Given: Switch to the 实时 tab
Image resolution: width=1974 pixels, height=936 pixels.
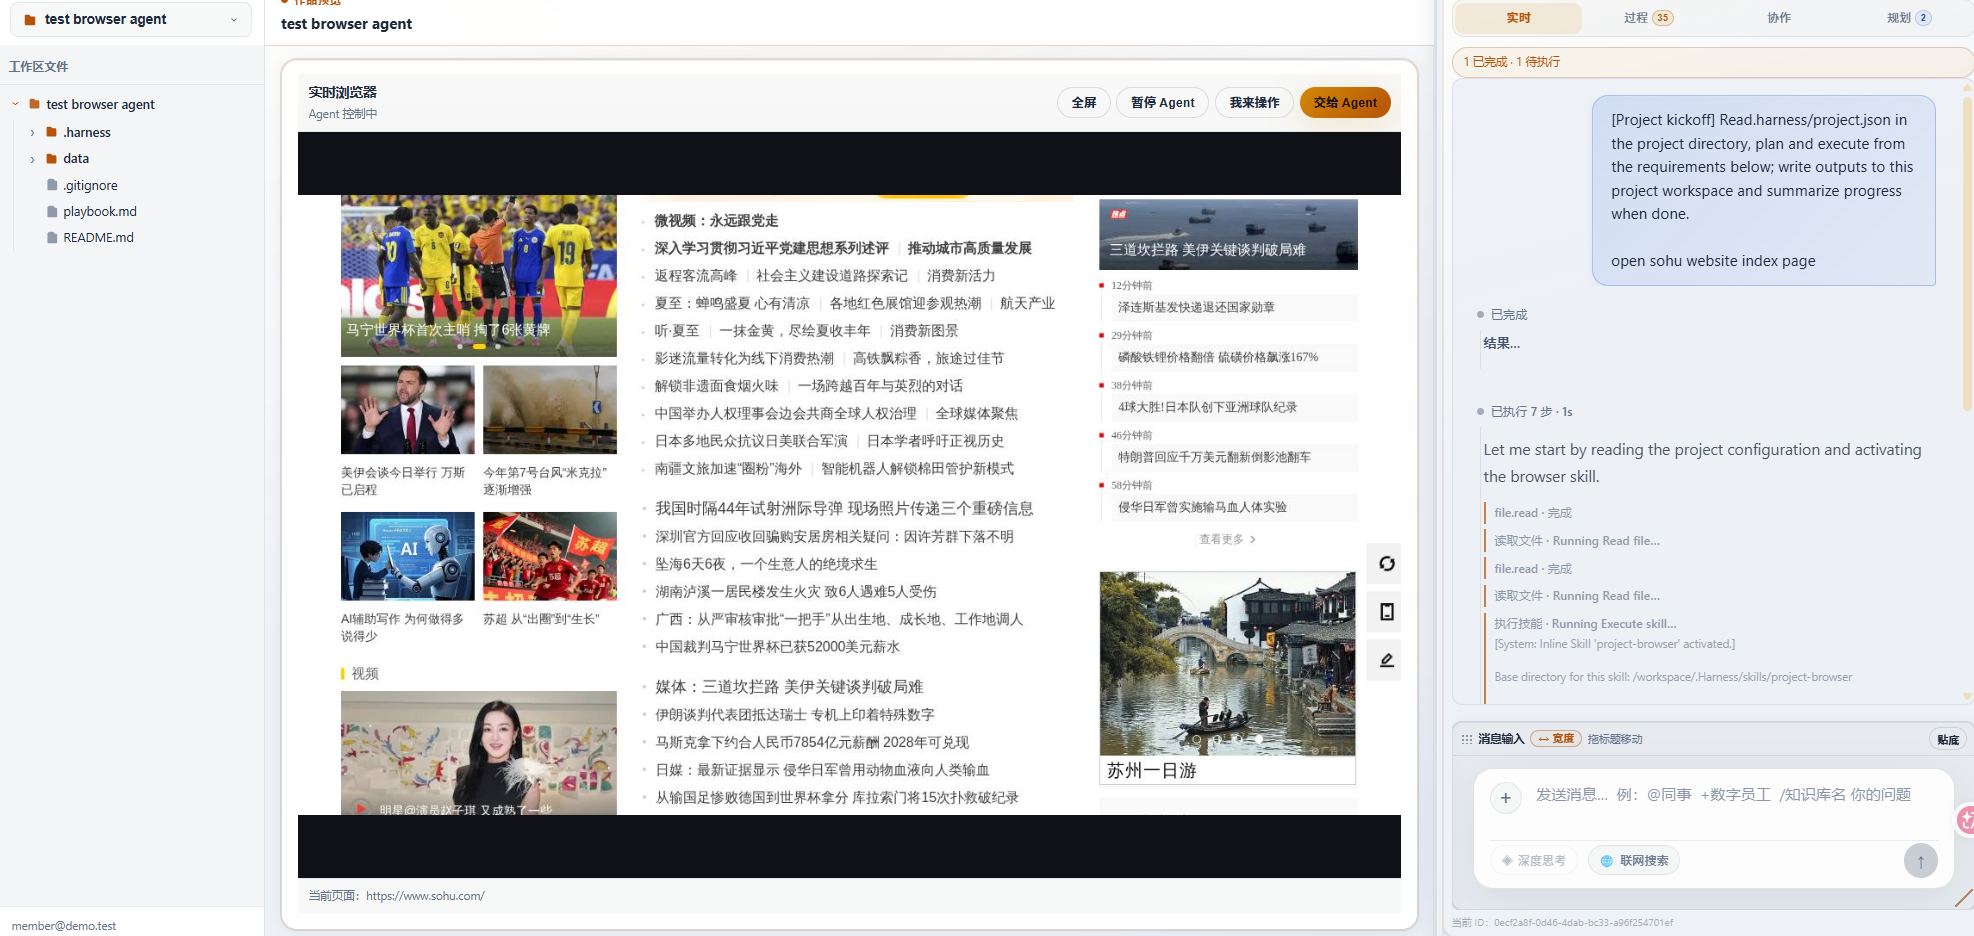Looking at the screenshot, I should 1518,18.
